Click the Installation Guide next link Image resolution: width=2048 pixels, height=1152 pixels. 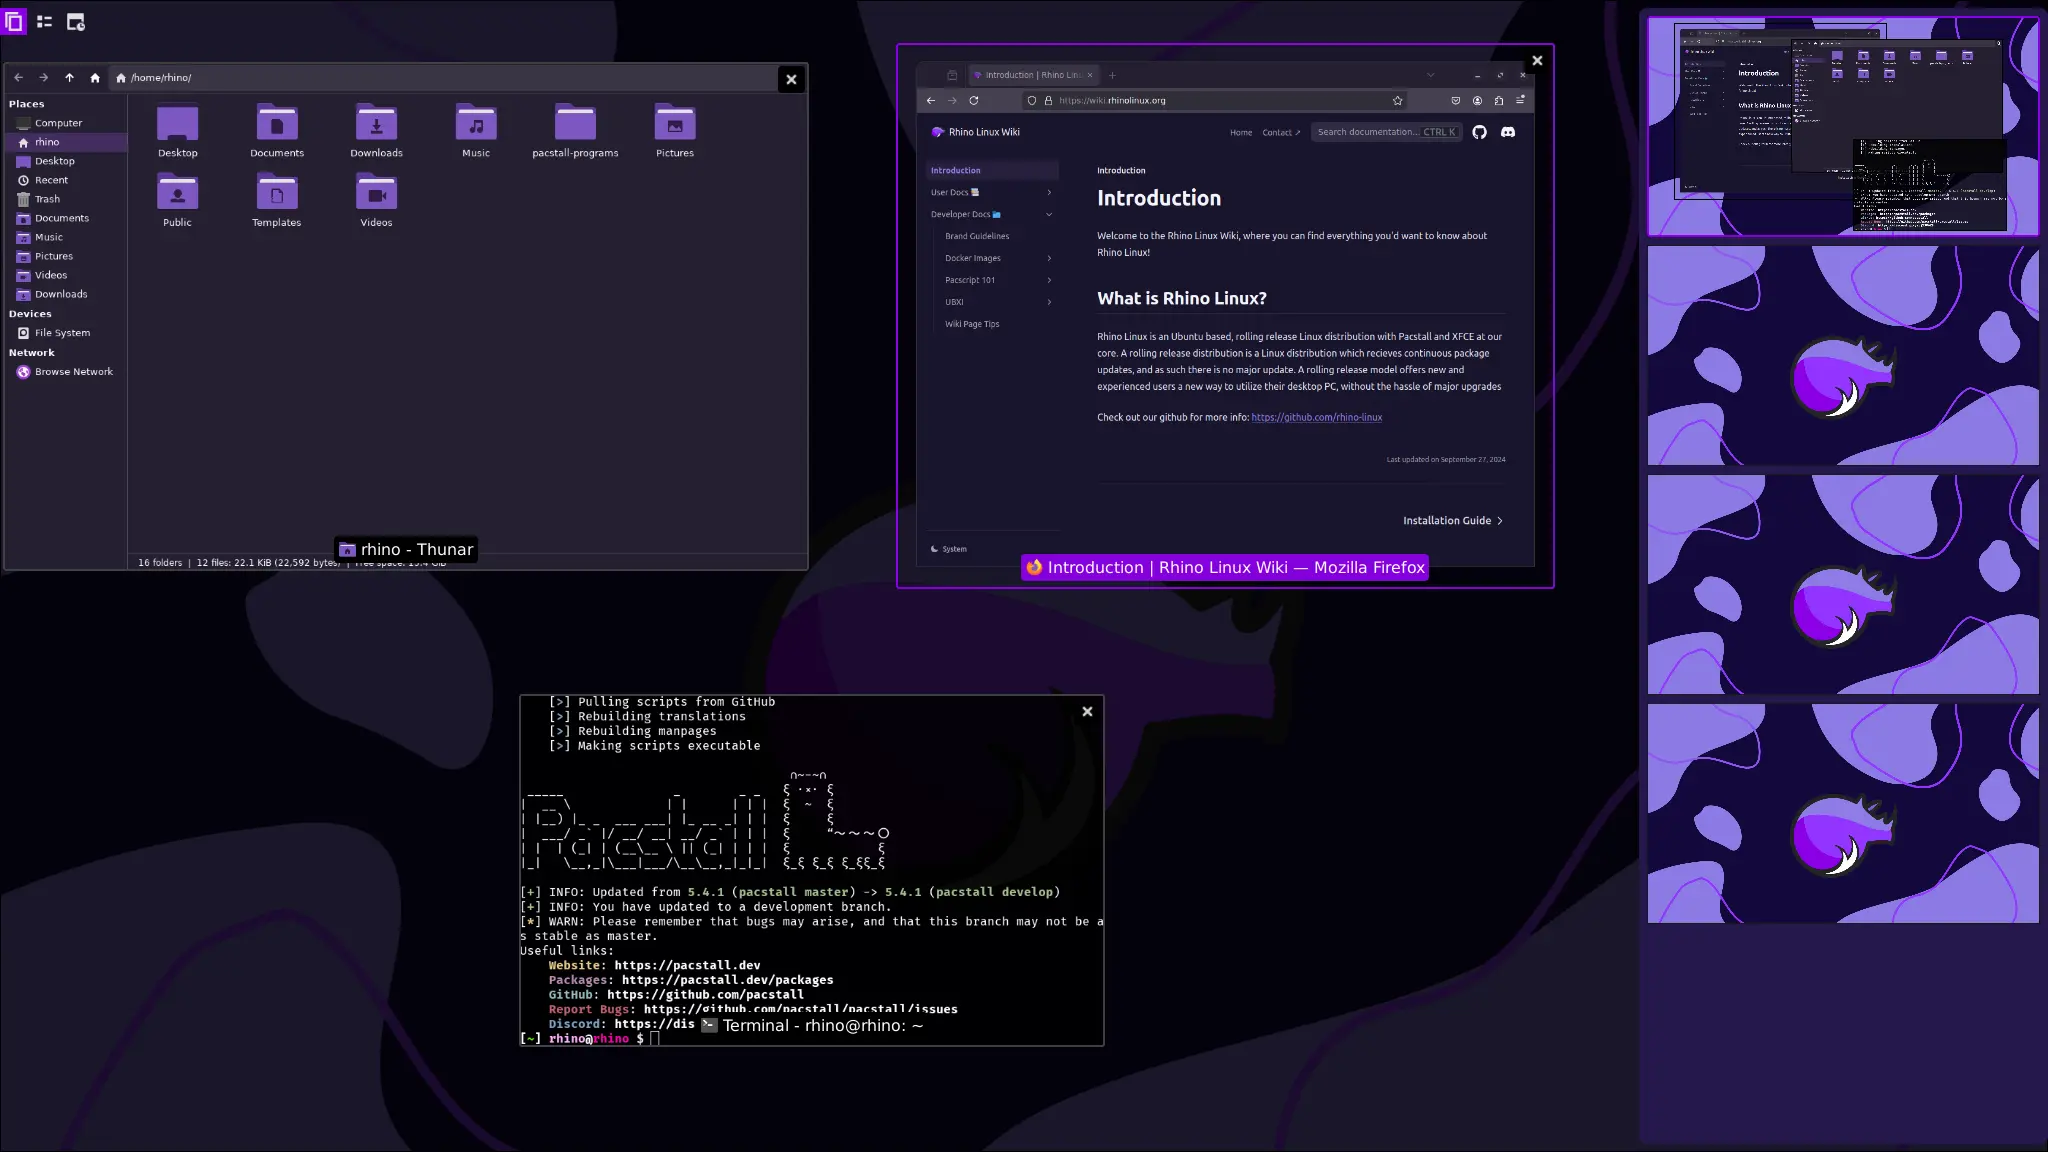[1452, 520]
